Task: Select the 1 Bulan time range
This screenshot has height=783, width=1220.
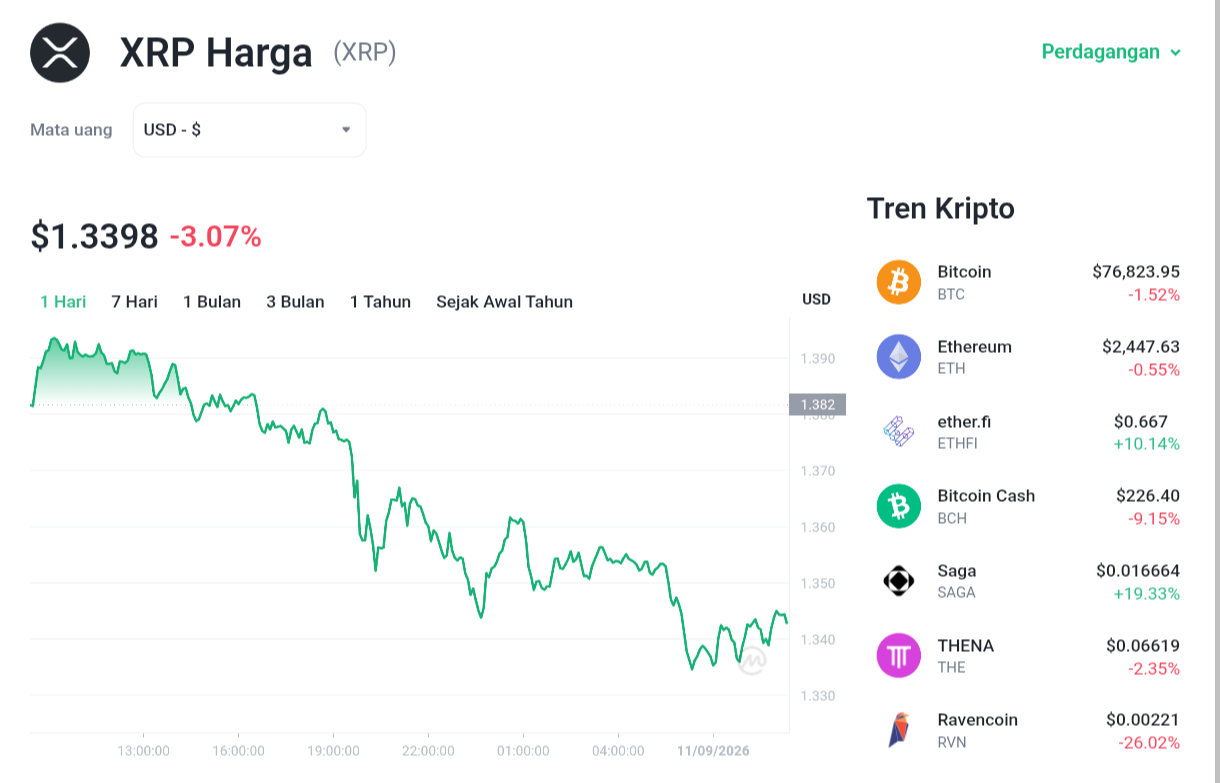Action: pyautogui.click(x=212, y=302)
